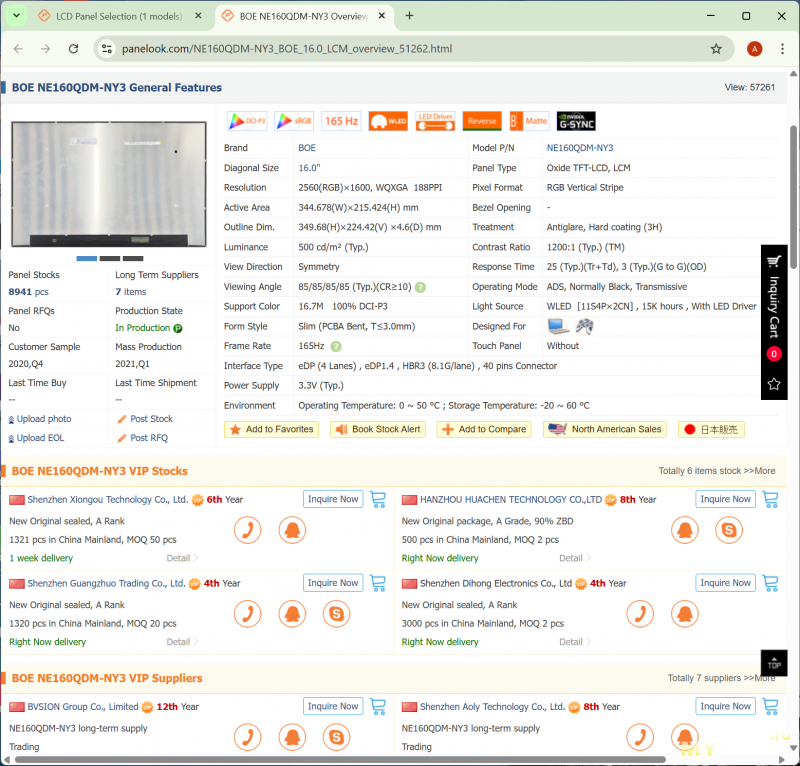
Task: Click the In Production status icon
Action: click(x=178, y=328)
